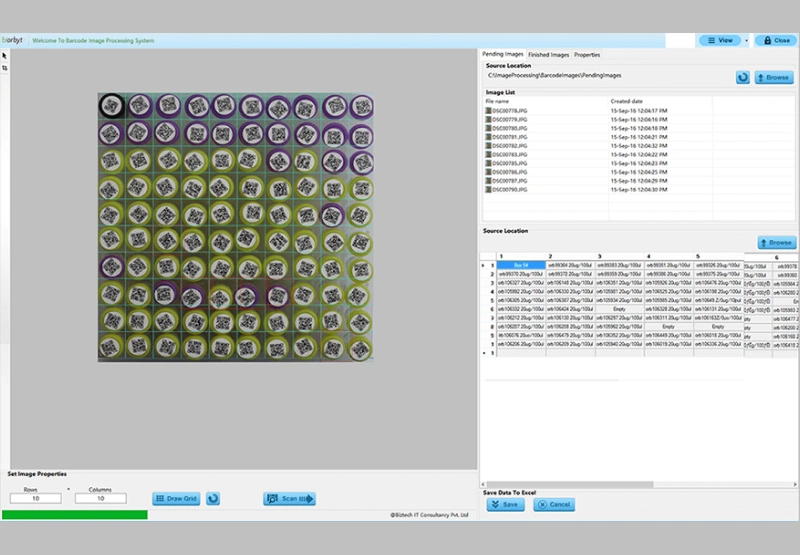Click the Draw Grid button

point(176,498)
